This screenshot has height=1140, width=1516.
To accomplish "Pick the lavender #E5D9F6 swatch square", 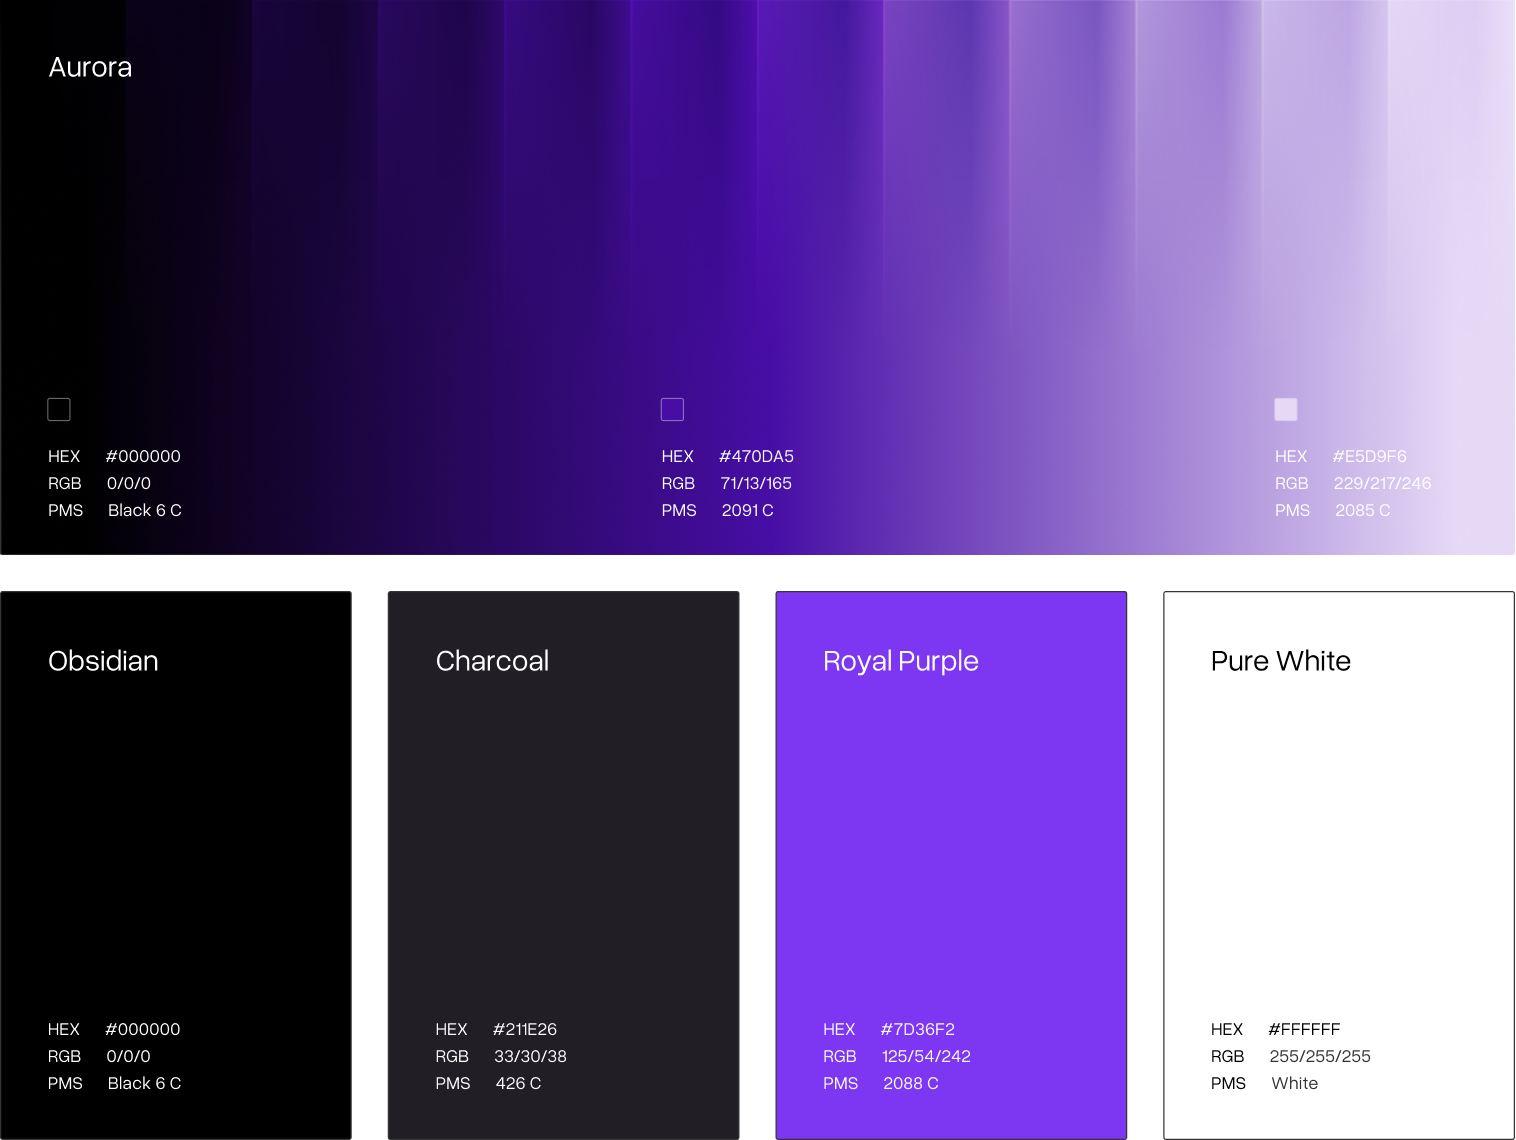I will click(1286, 409).
